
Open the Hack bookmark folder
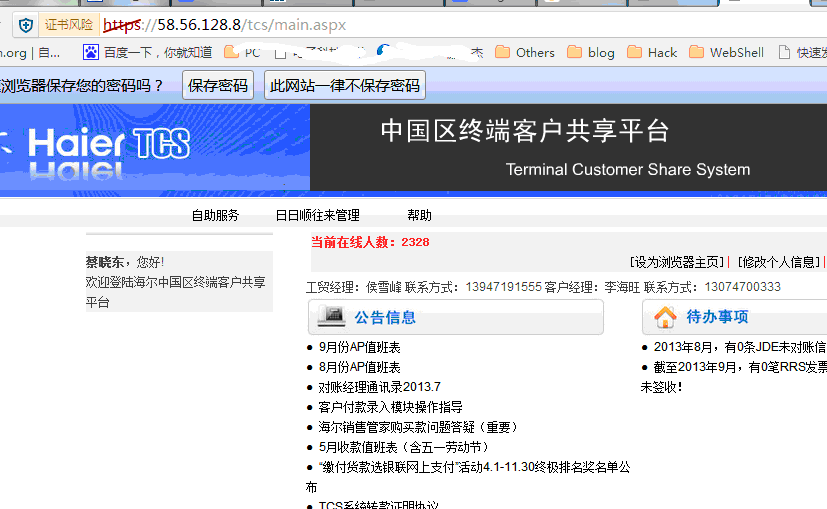[652, 52]
